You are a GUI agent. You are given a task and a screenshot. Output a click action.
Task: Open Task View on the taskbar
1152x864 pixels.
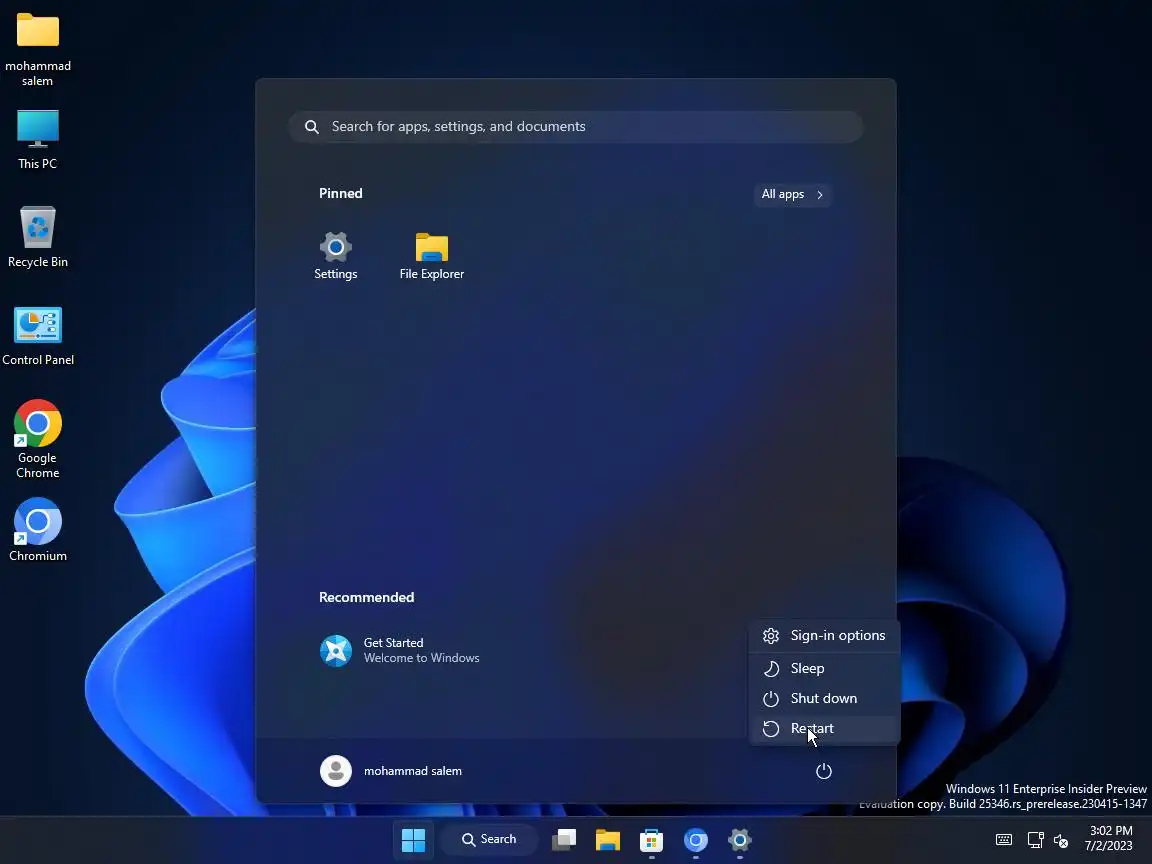564,839
